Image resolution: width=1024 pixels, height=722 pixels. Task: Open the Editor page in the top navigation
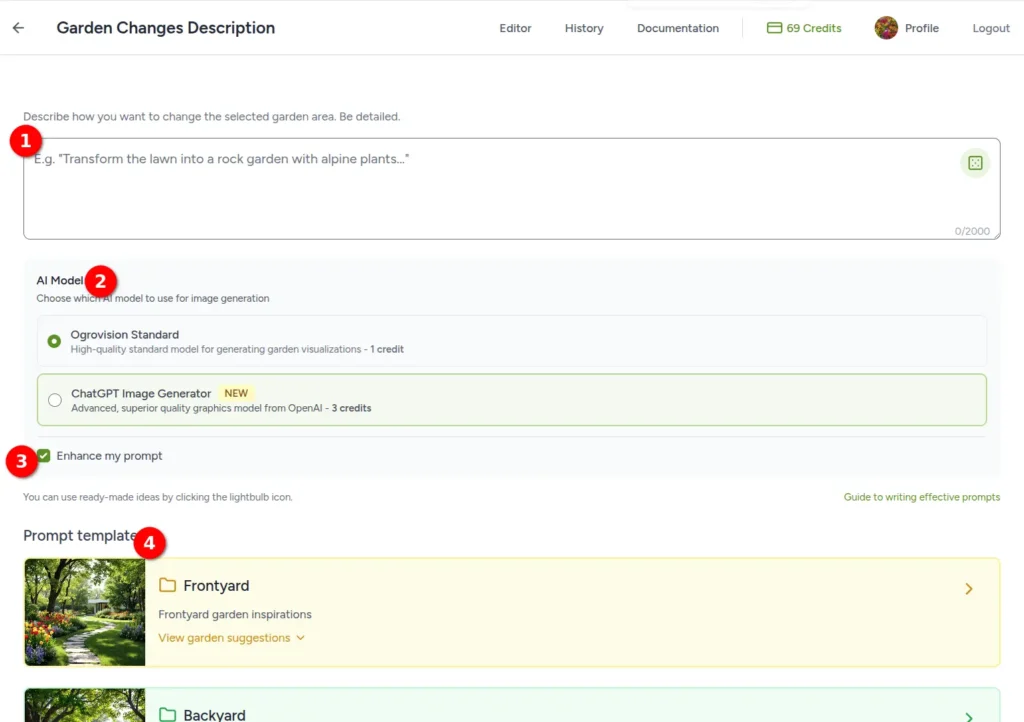point(515,28)
